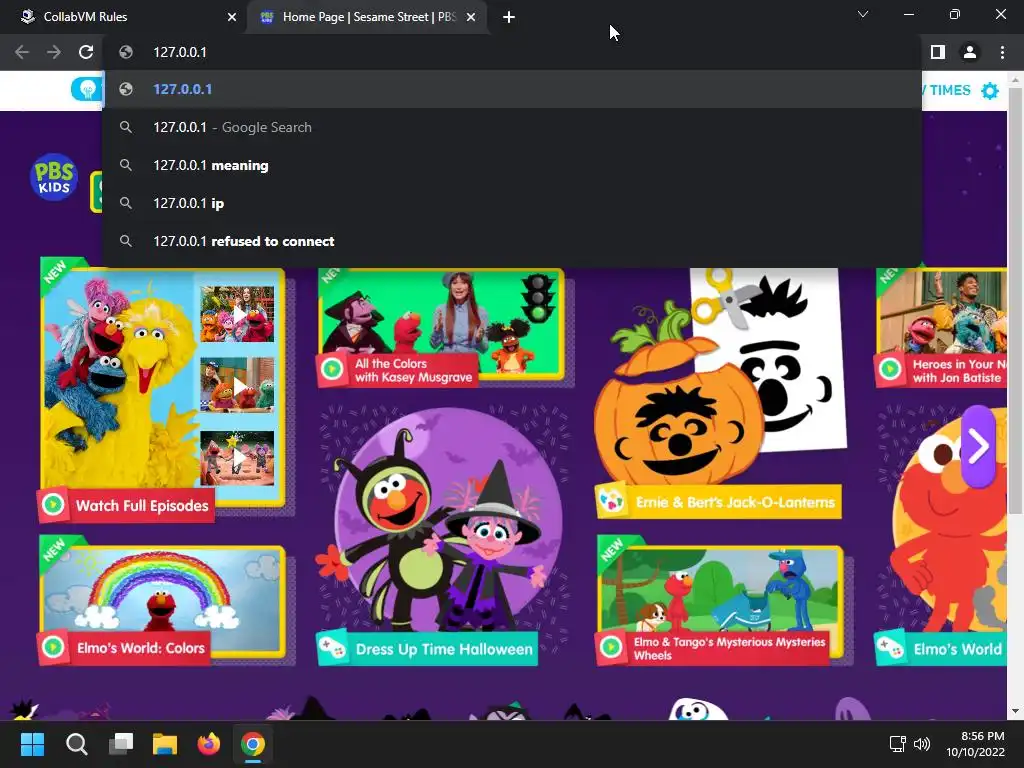Click craft icon on Jack-O-Lanterns label
This screenshot has height=768, width=1024.
[x=612, y=502]
